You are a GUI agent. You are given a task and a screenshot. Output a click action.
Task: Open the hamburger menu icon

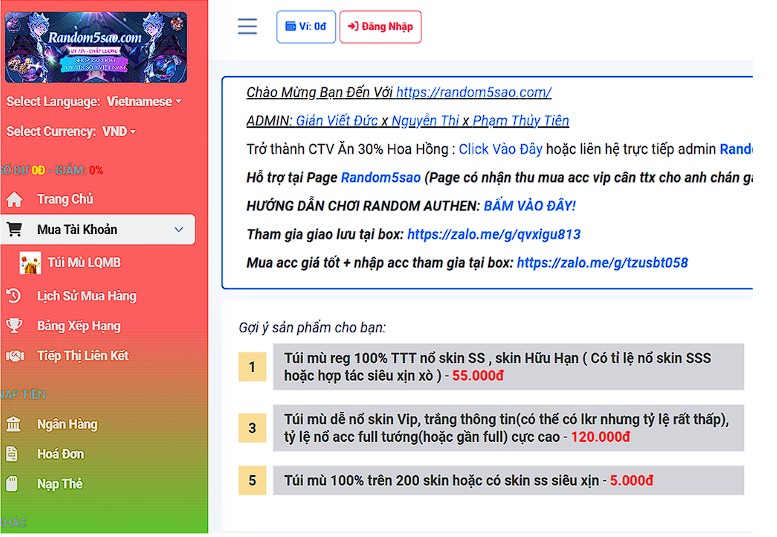click(247, 26)
